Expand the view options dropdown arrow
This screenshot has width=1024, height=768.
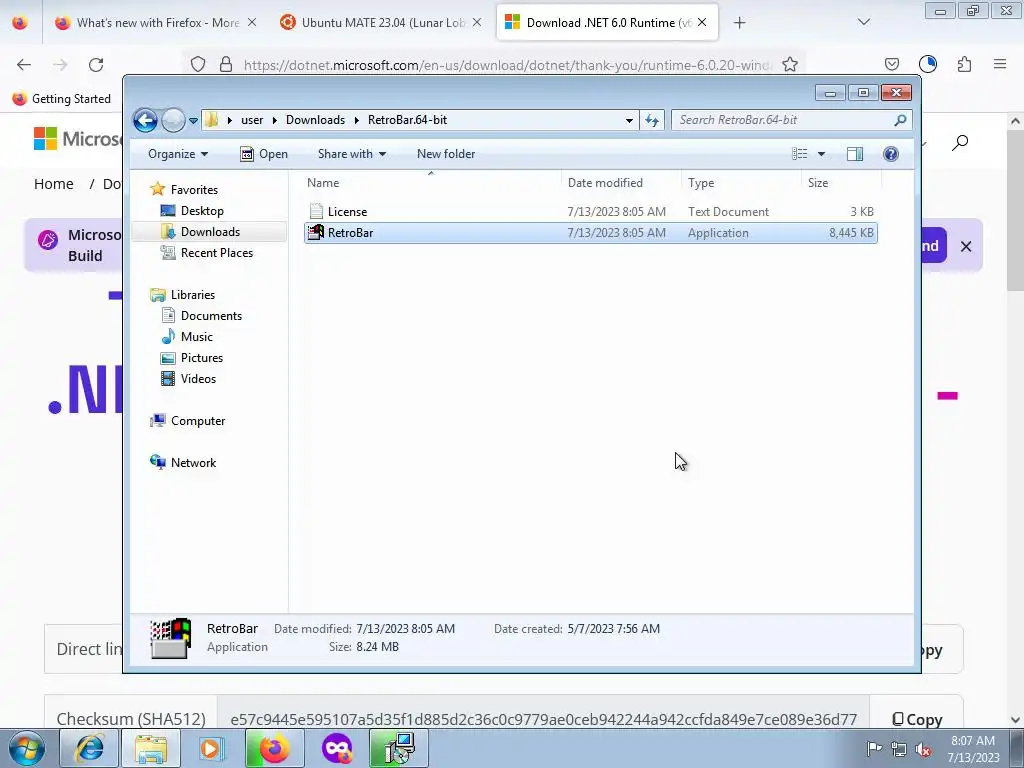tap(821, 154)
